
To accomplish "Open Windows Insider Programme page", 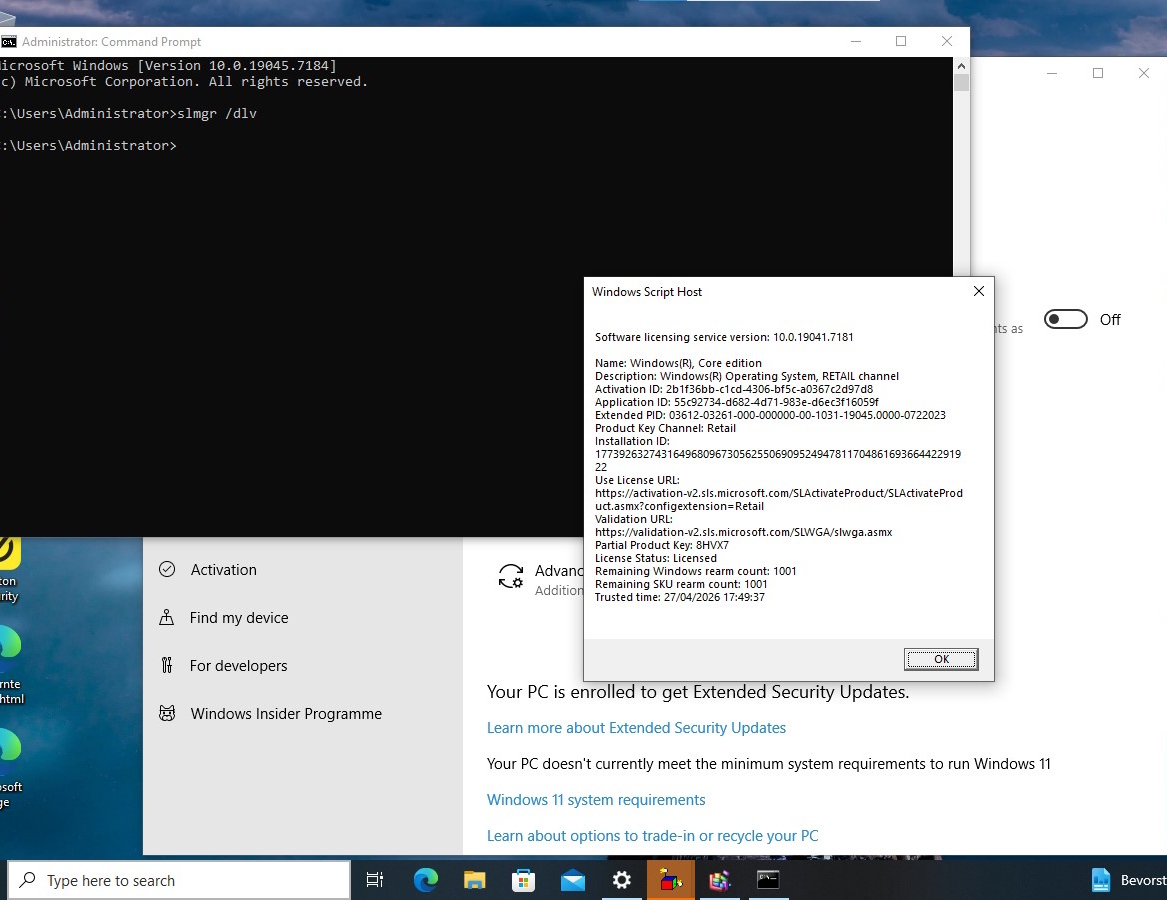I will click(286, 714).
